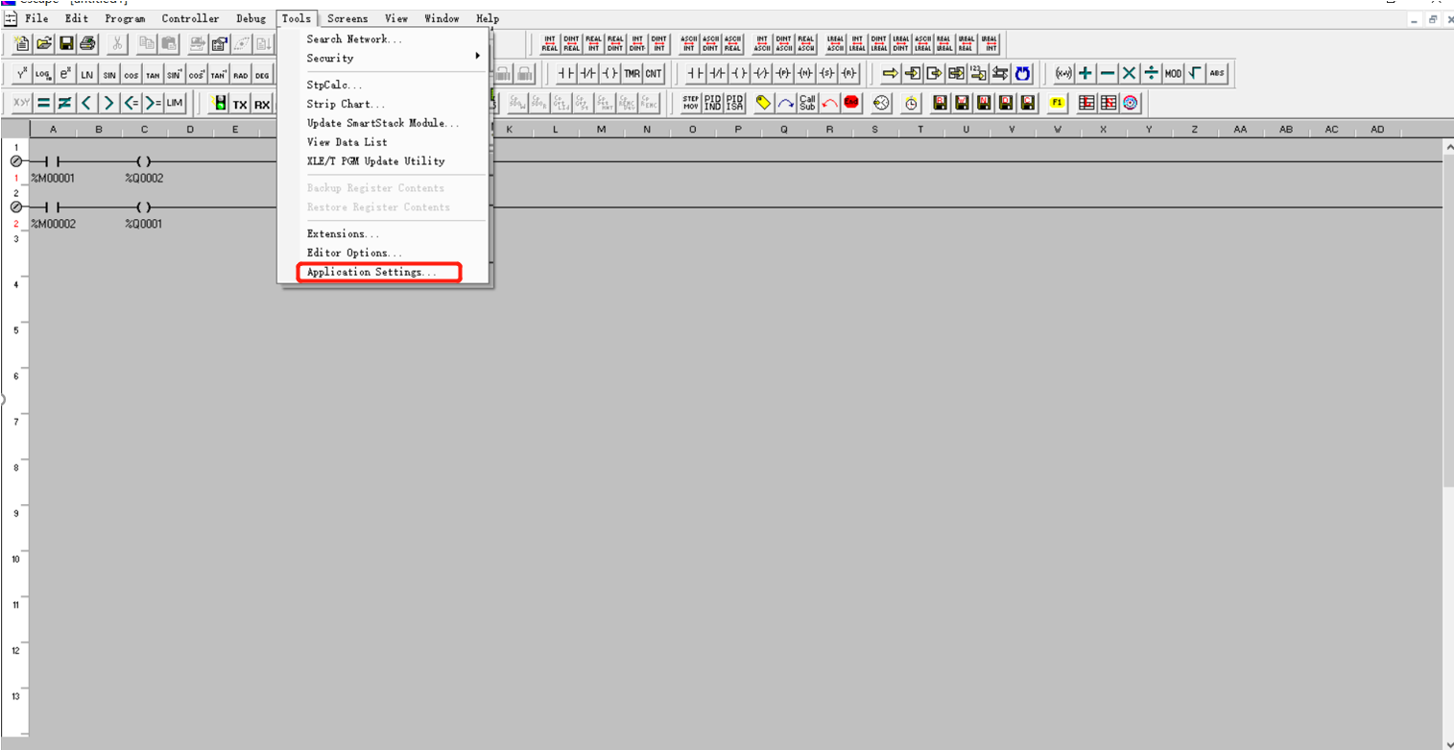
Task: Select the %Q0002 coil label
Action: pos(144,178)
